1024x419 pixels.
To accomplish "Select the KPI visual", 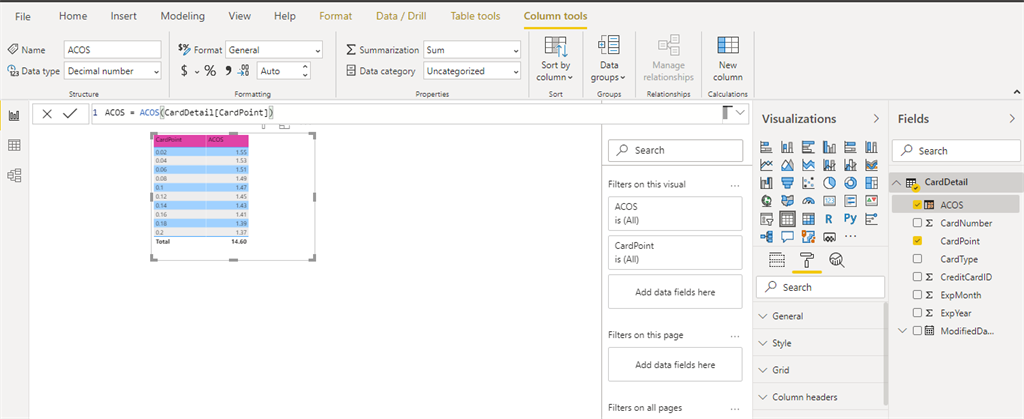I will [x=871, y=201].
